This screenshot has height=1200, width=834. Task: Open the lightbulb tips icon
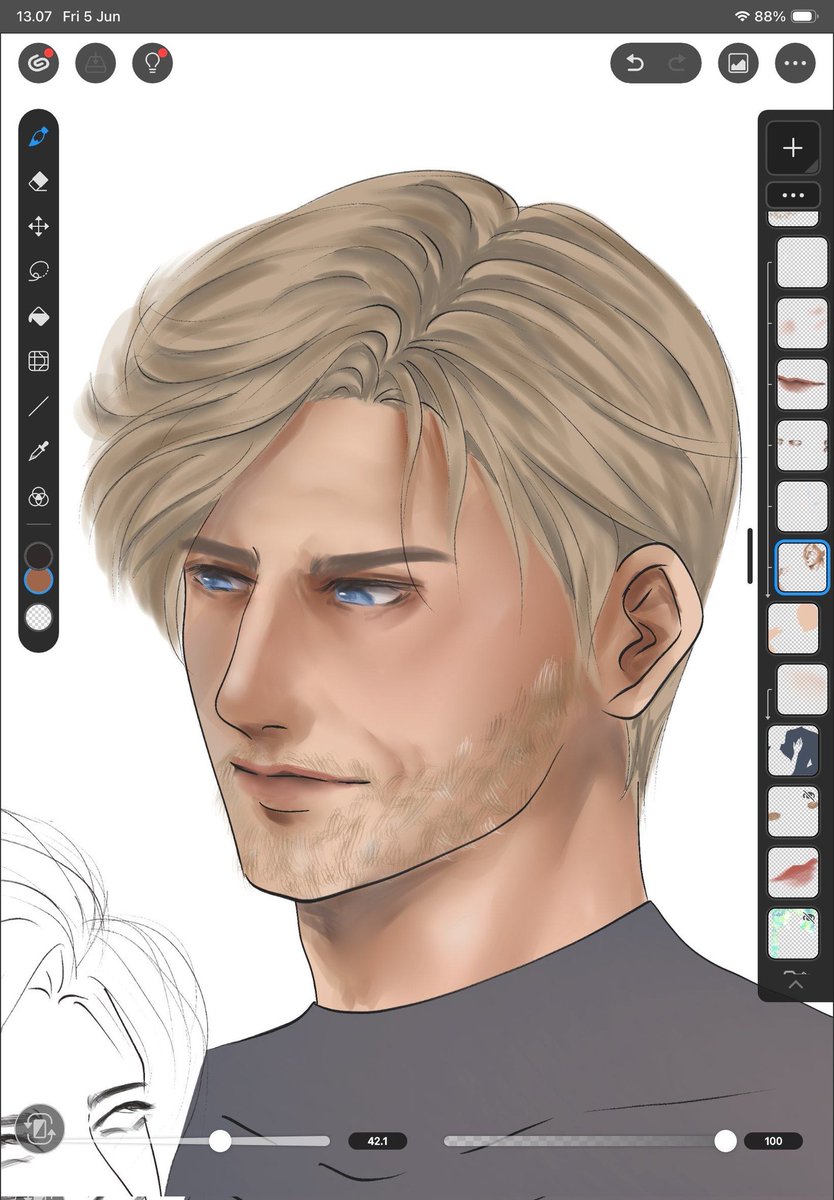pos(153,63)
